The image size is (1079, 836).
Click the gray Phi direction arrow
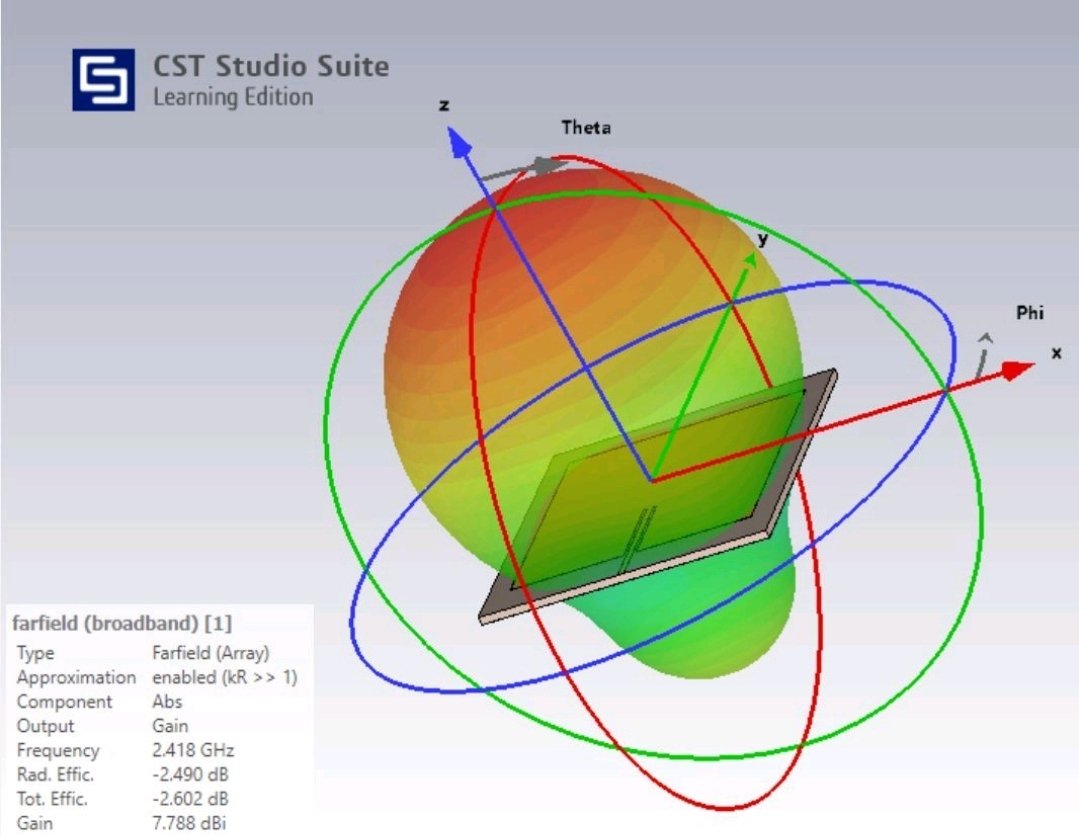click(983, 356)
